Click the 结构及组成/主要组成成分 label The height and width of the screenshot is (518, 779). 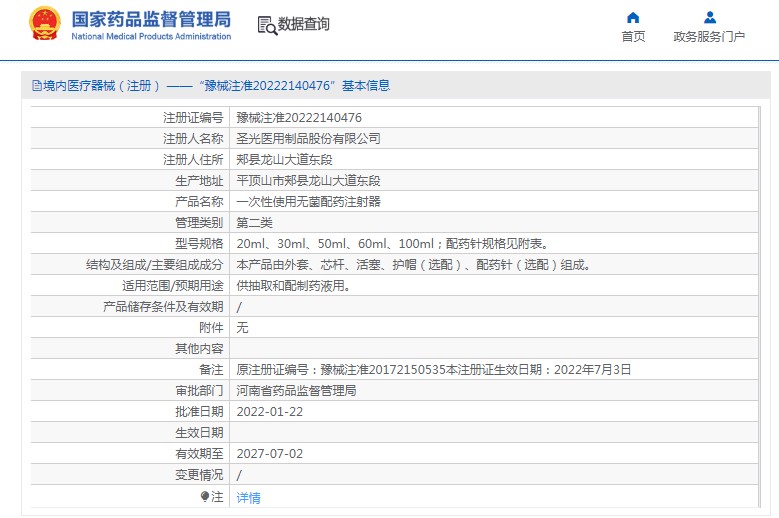coord(155,265)
